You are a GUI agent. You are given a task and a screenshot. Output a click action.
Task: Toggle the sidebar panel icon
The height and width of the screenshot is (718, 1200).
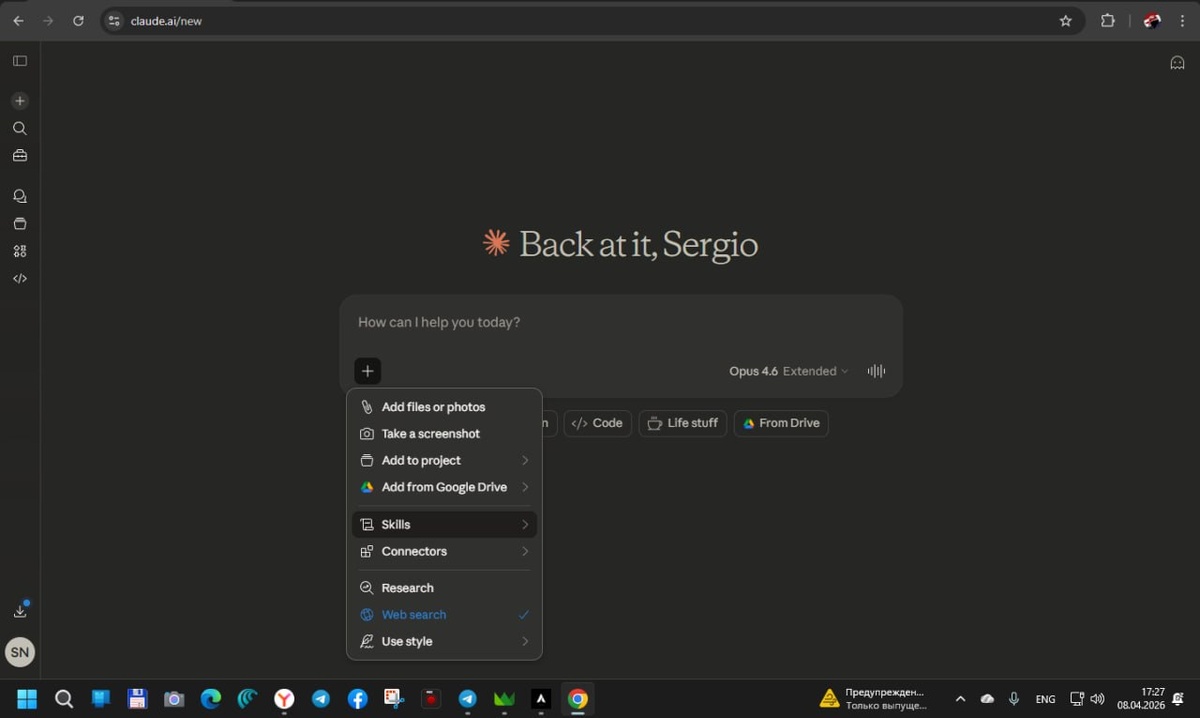20,61
